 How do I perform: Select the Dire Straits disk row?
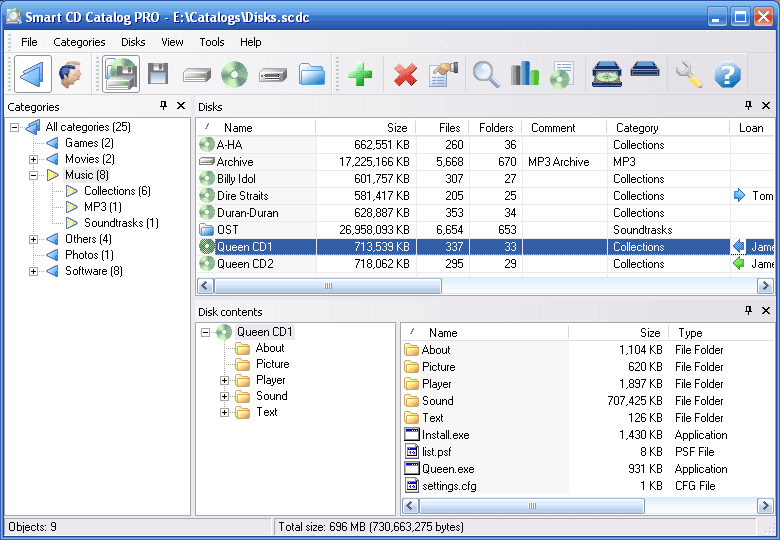pyautogui.click(x=242, y=196)
